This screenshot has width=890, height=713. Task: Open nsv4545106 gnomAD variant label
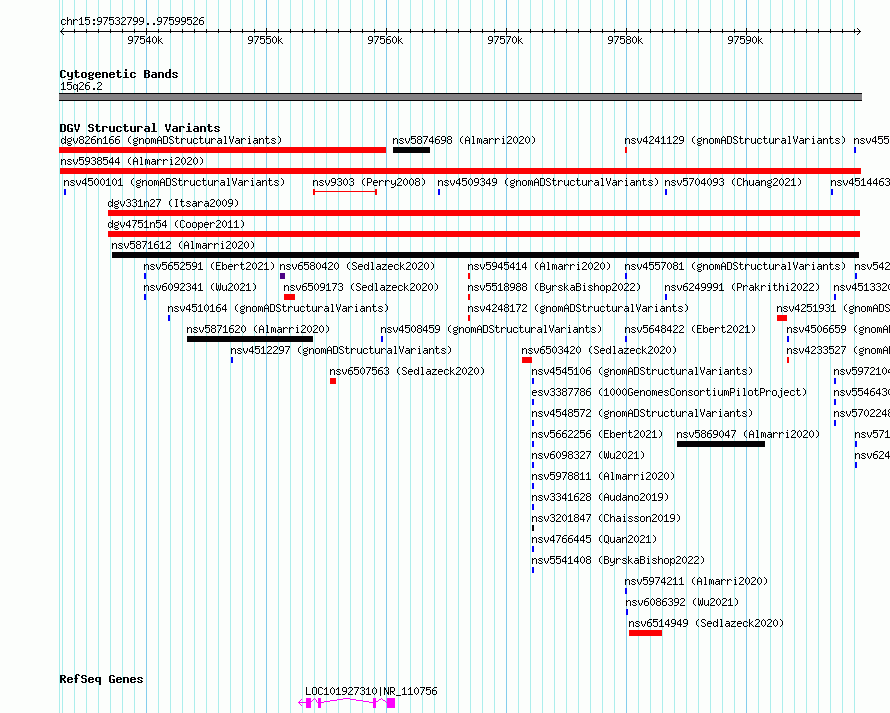pos(642,371)
